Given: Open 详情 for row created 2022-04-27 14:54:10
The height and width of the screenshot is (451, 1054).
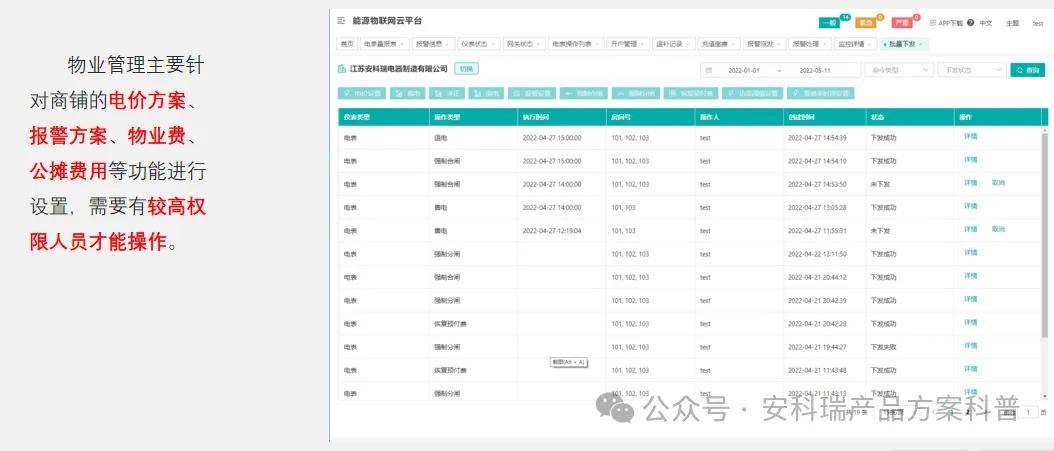Looking at the screenshot, I should (971, 160).
